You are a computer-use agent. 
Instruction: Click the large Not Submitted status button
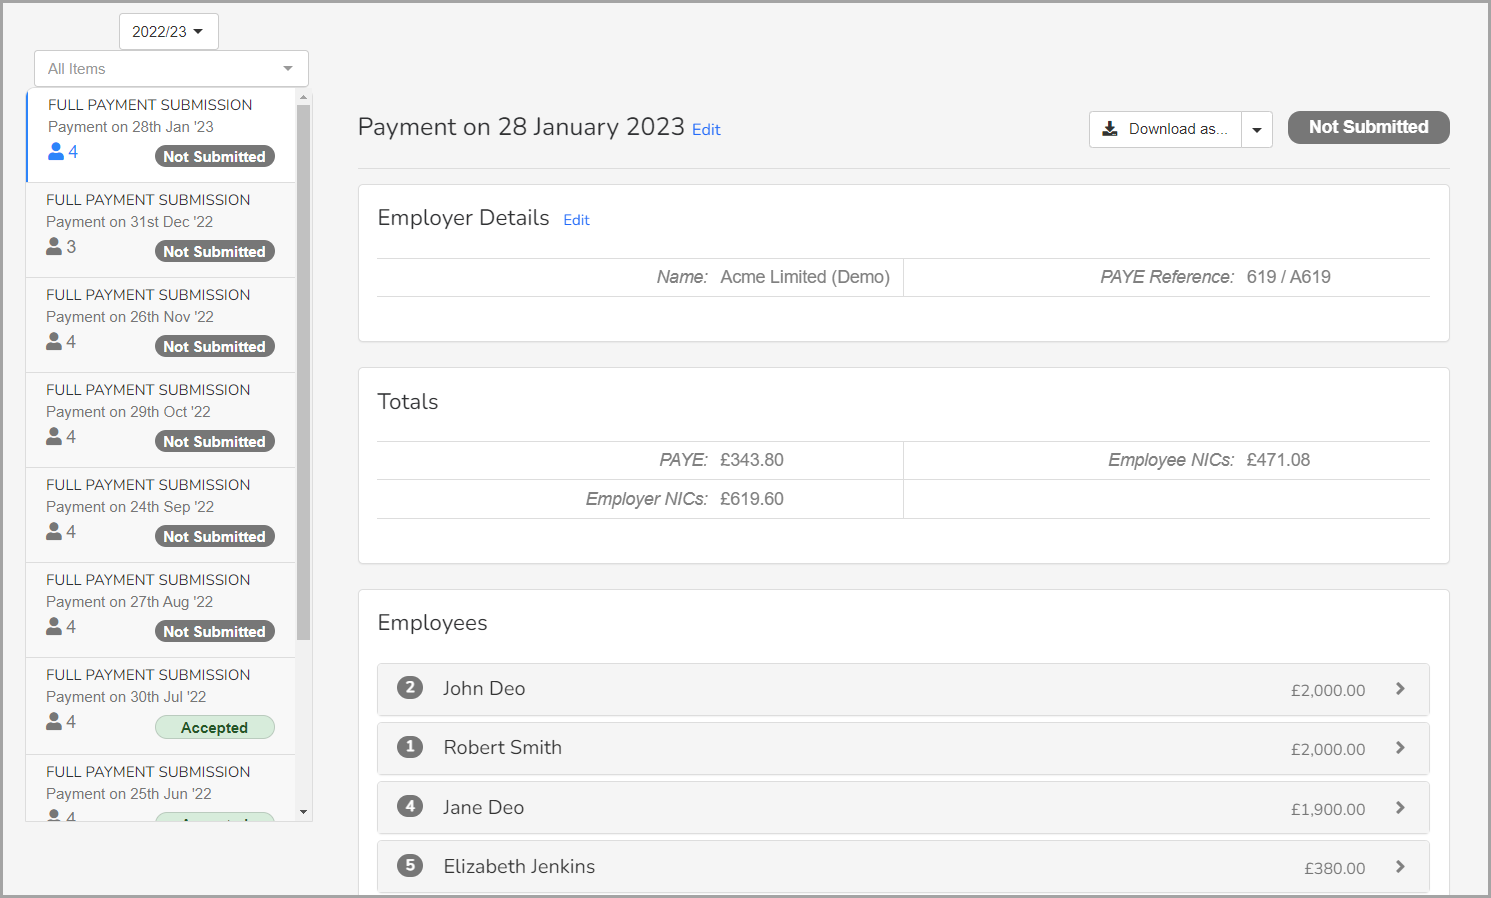1369,127
